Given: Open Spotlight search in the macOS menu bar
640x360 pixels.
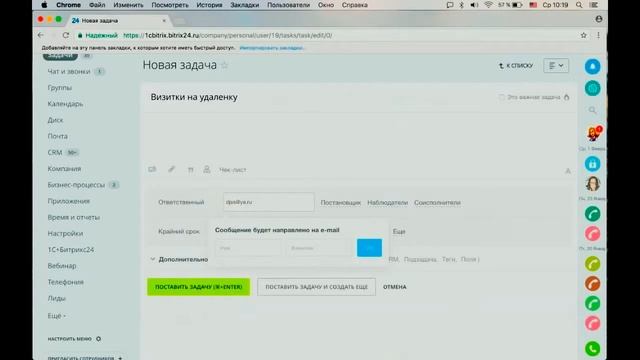Looking at the screenshot, I should coord(579,5).
